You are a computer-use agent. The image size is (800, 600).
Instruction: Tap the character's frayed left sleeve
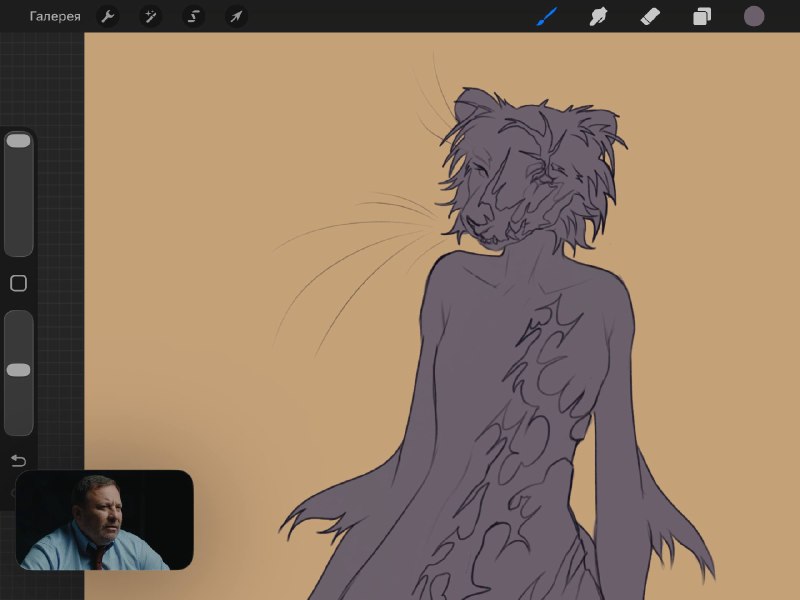[337, 510]
